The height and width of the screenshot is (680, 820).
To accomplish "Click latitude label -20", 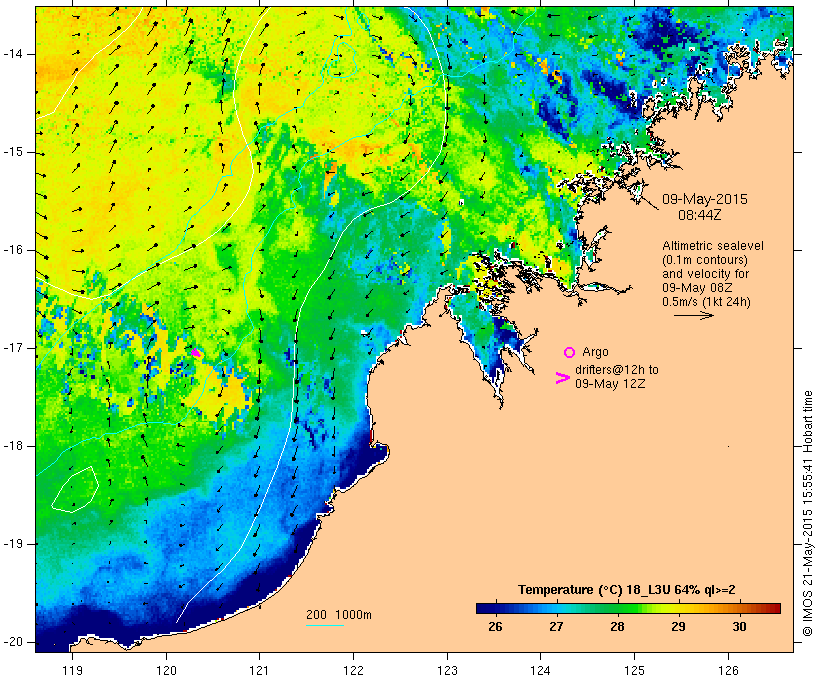I will [x=13, y=642].
